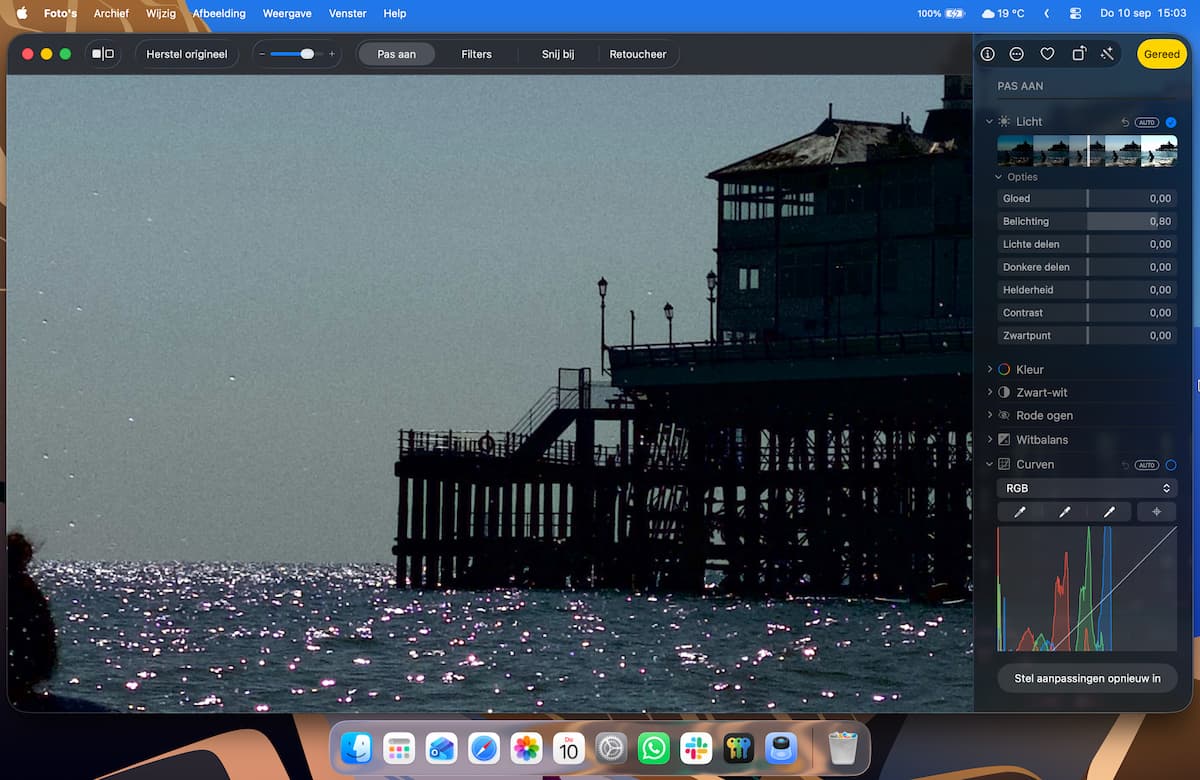Open Slack from the Dock

[x=696, y=748]
